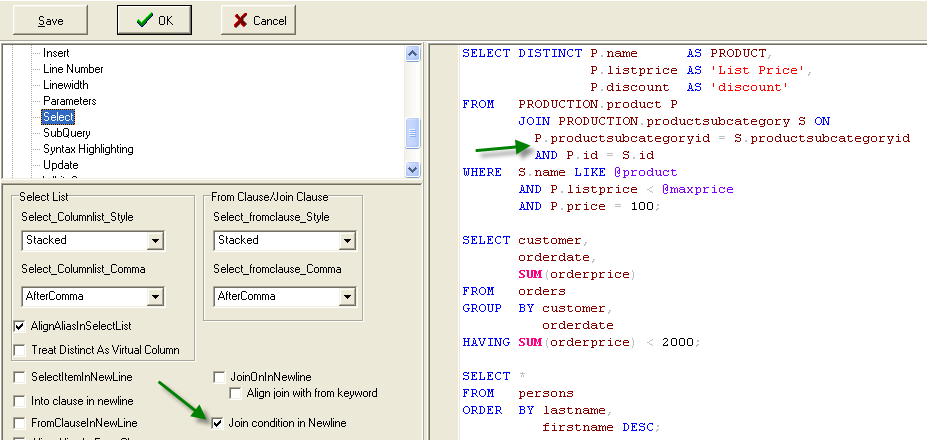This screenshot has height=440, width=927.
Task: Open the SubQuery settings item
Action: (67, 133)
